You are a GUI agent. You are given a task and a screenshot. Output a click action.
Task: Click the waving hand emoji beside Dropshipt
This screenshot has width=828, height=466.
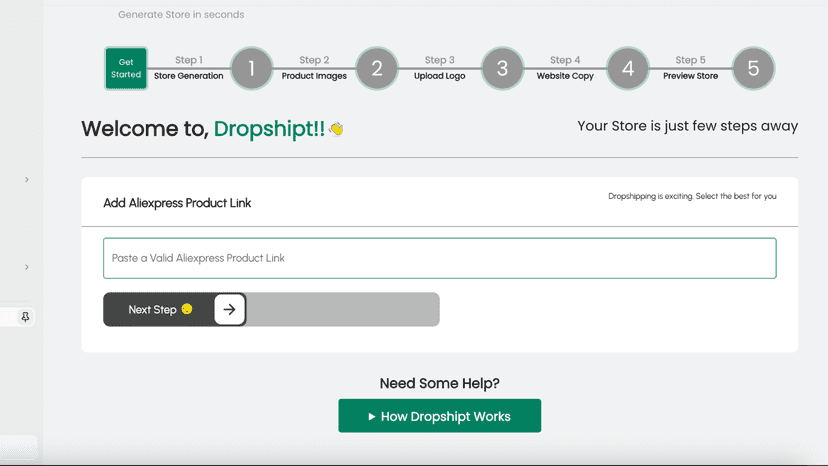coord(336,128)
